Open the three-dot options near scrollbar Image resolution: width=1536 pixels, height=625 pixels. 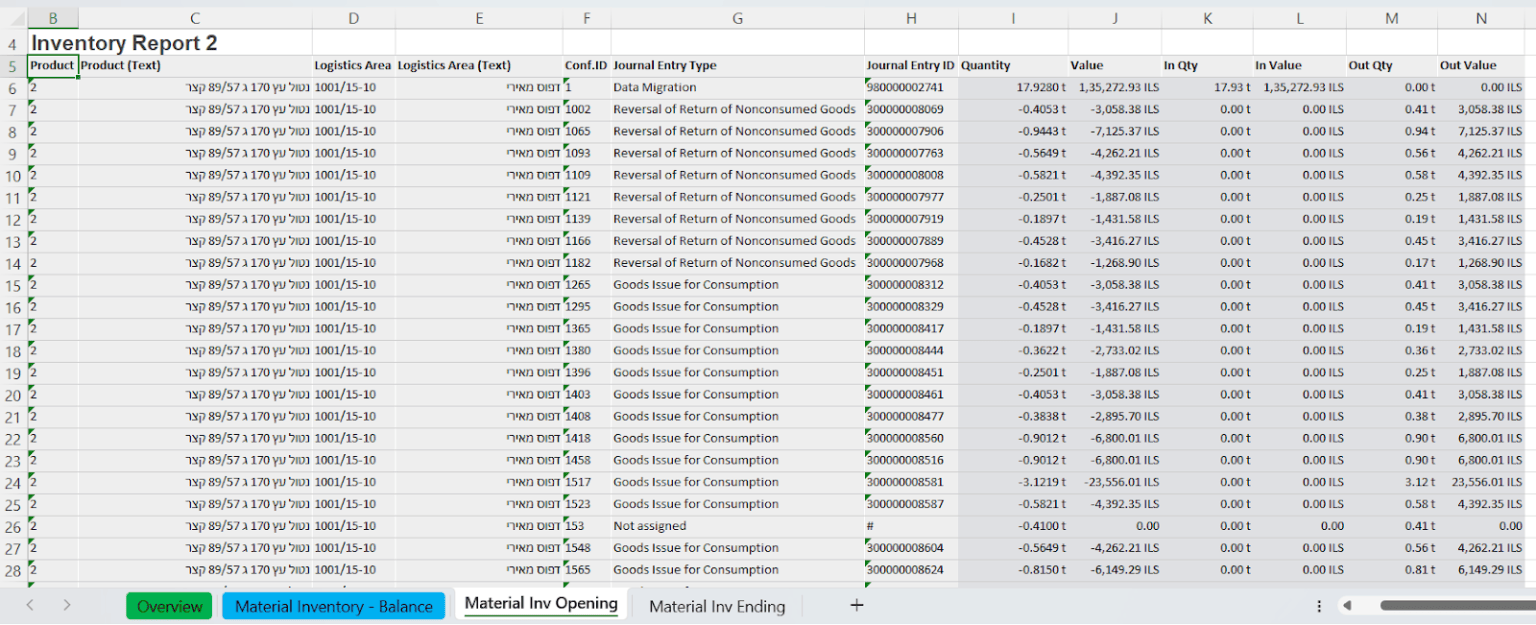1319,606
